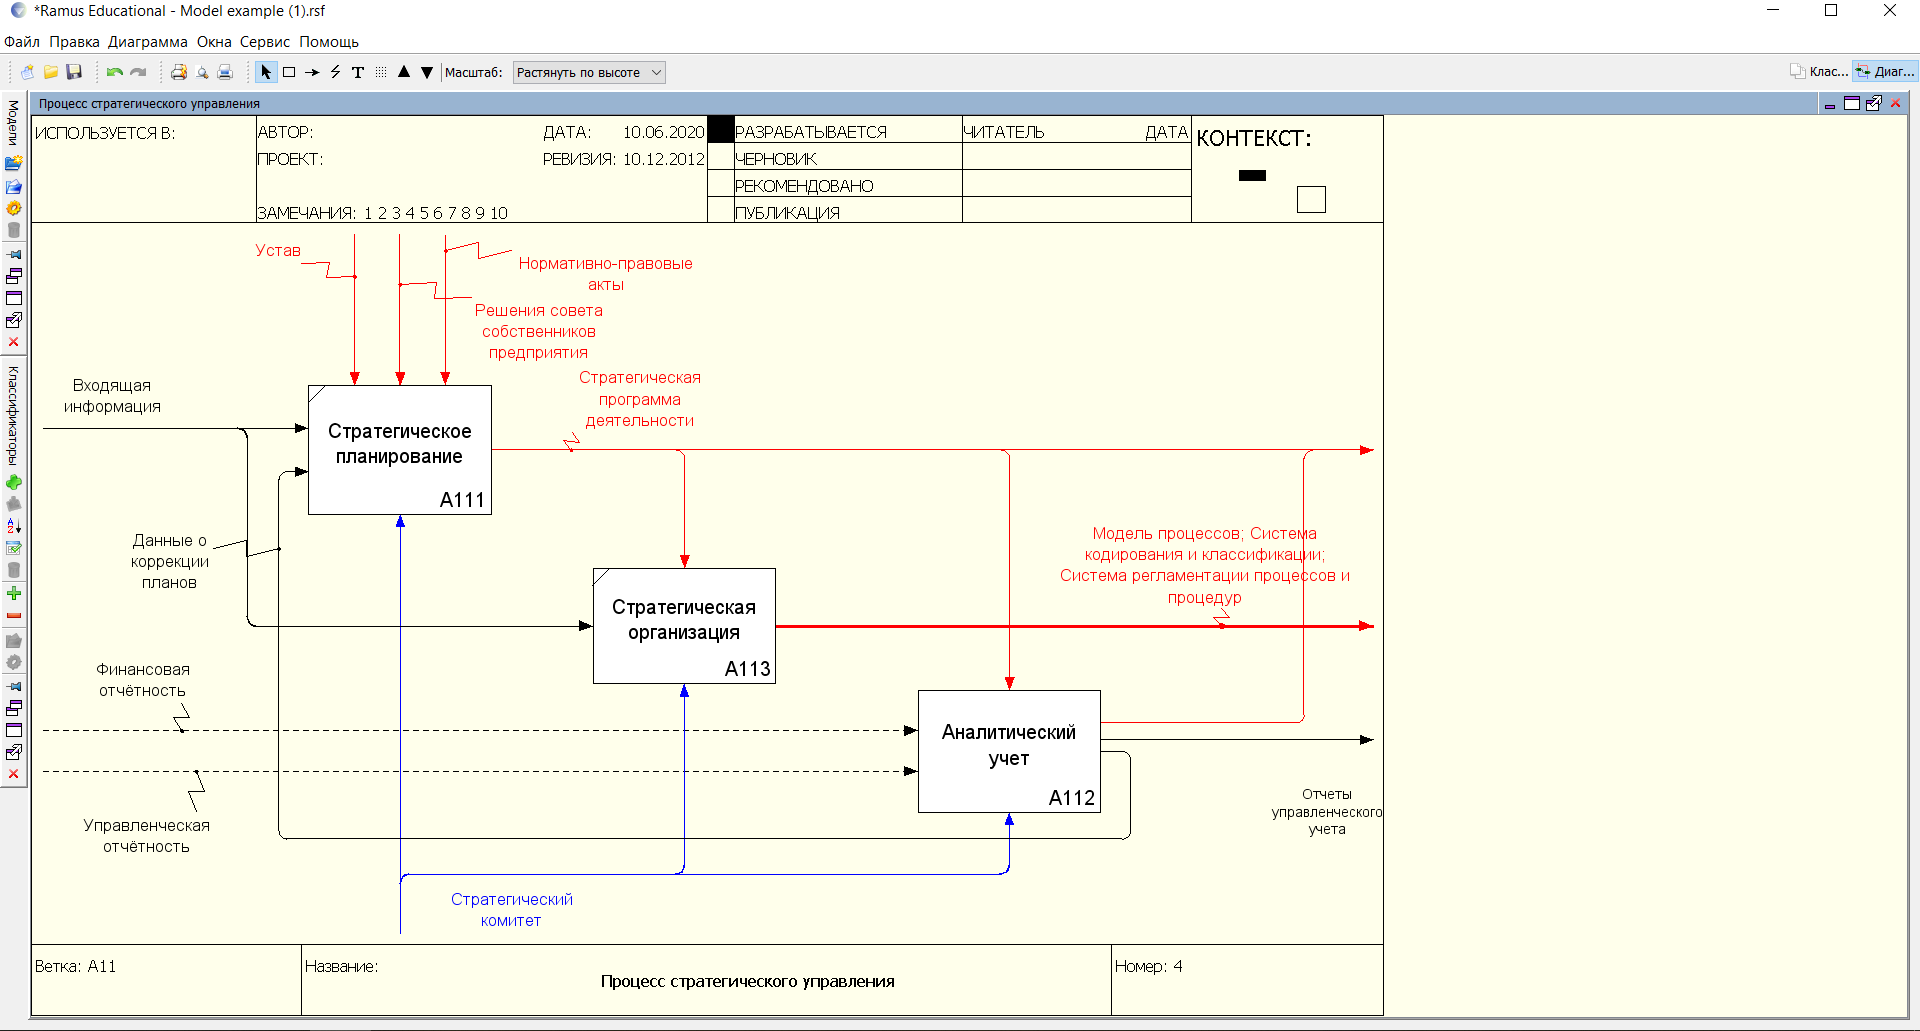This screenshot has height=1031, width=1920.
Task: Check the РЕКОМЕНДОВАНО status box
Action: (x=720, y=185)
